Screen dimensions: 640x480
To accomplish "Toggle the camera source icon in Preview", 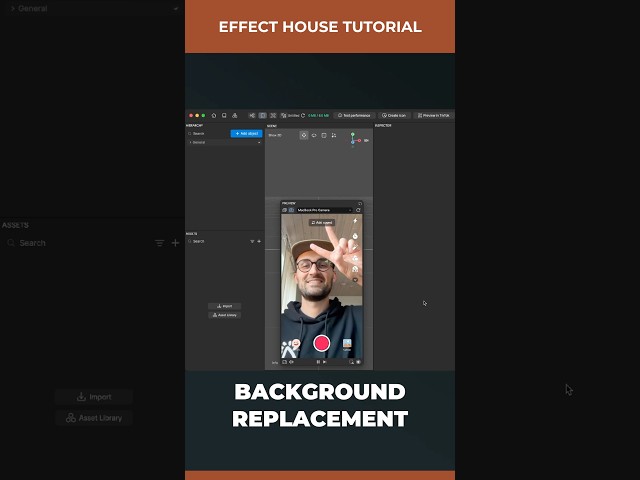I will pyautogui.click(x=291, y=210).
